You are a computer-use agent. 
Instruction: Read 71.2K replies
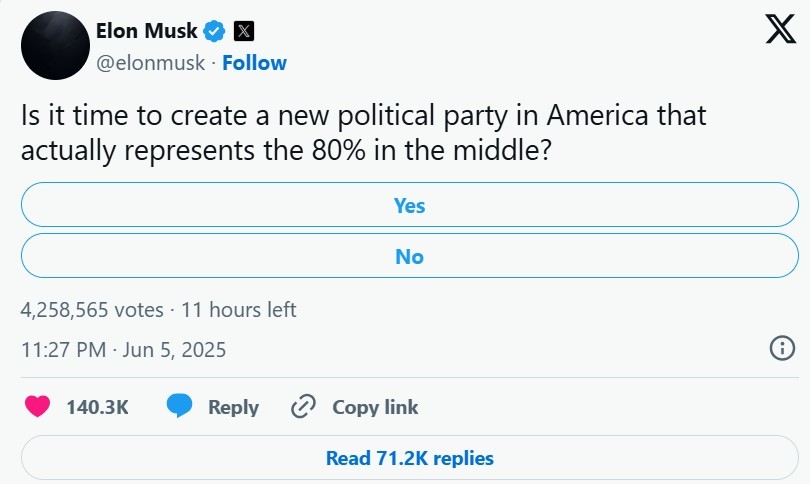pyautogui.click(x=410, y=458)
